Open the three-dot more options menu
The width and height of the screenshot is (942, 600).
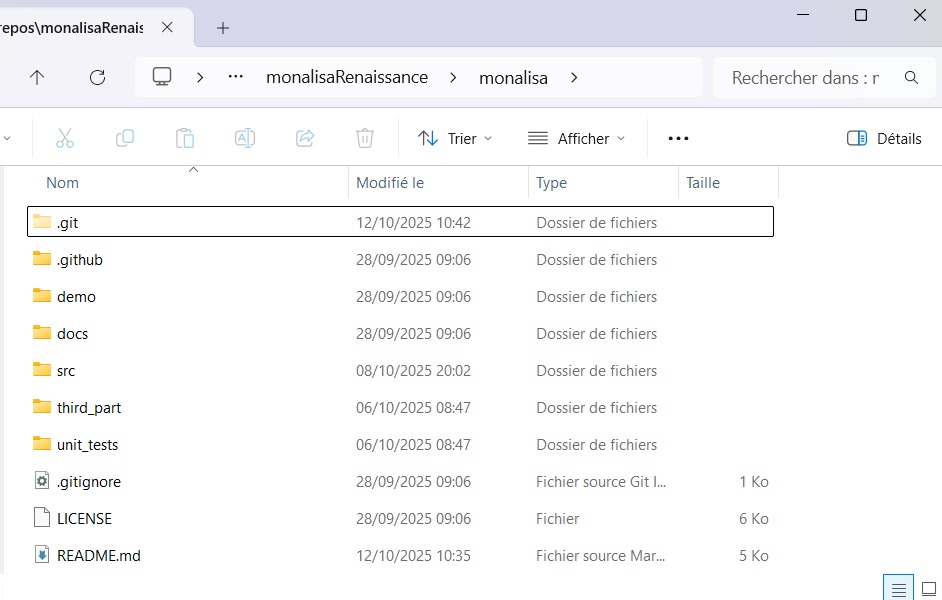678,138
